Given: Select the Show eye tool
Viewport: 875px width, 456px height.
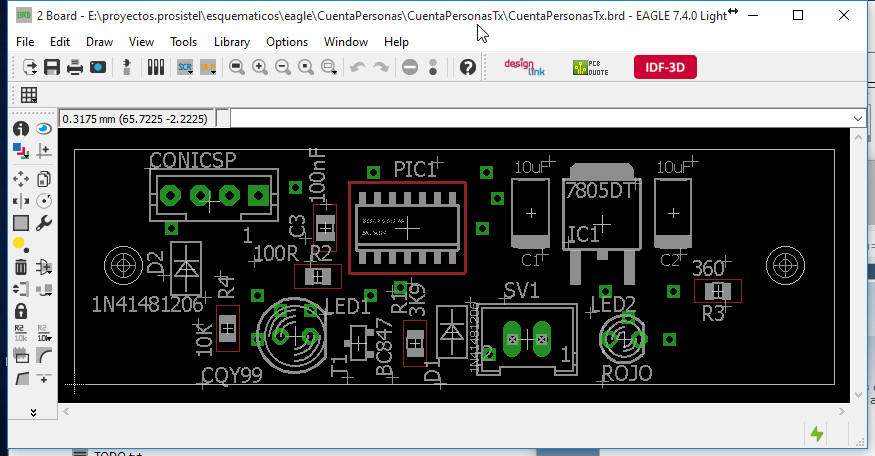Looking at the screenshot, I should click(44, 129).
